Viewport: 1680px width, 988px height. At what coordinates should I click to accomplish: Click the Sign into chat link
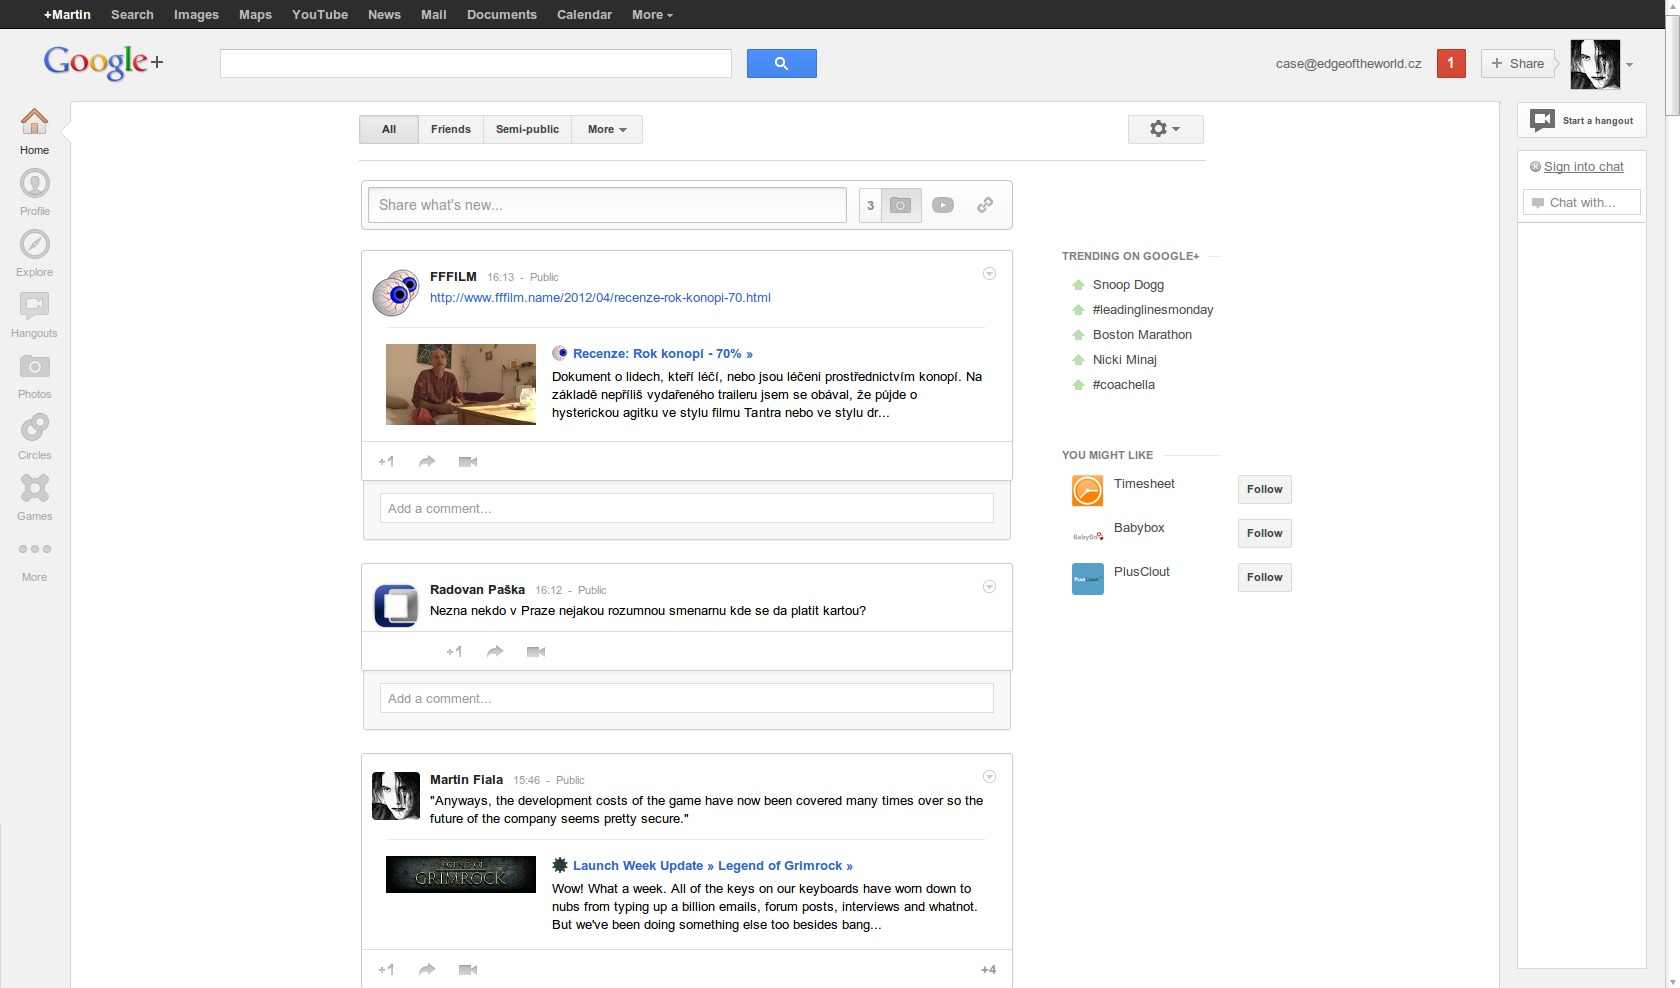[1583, 167]
